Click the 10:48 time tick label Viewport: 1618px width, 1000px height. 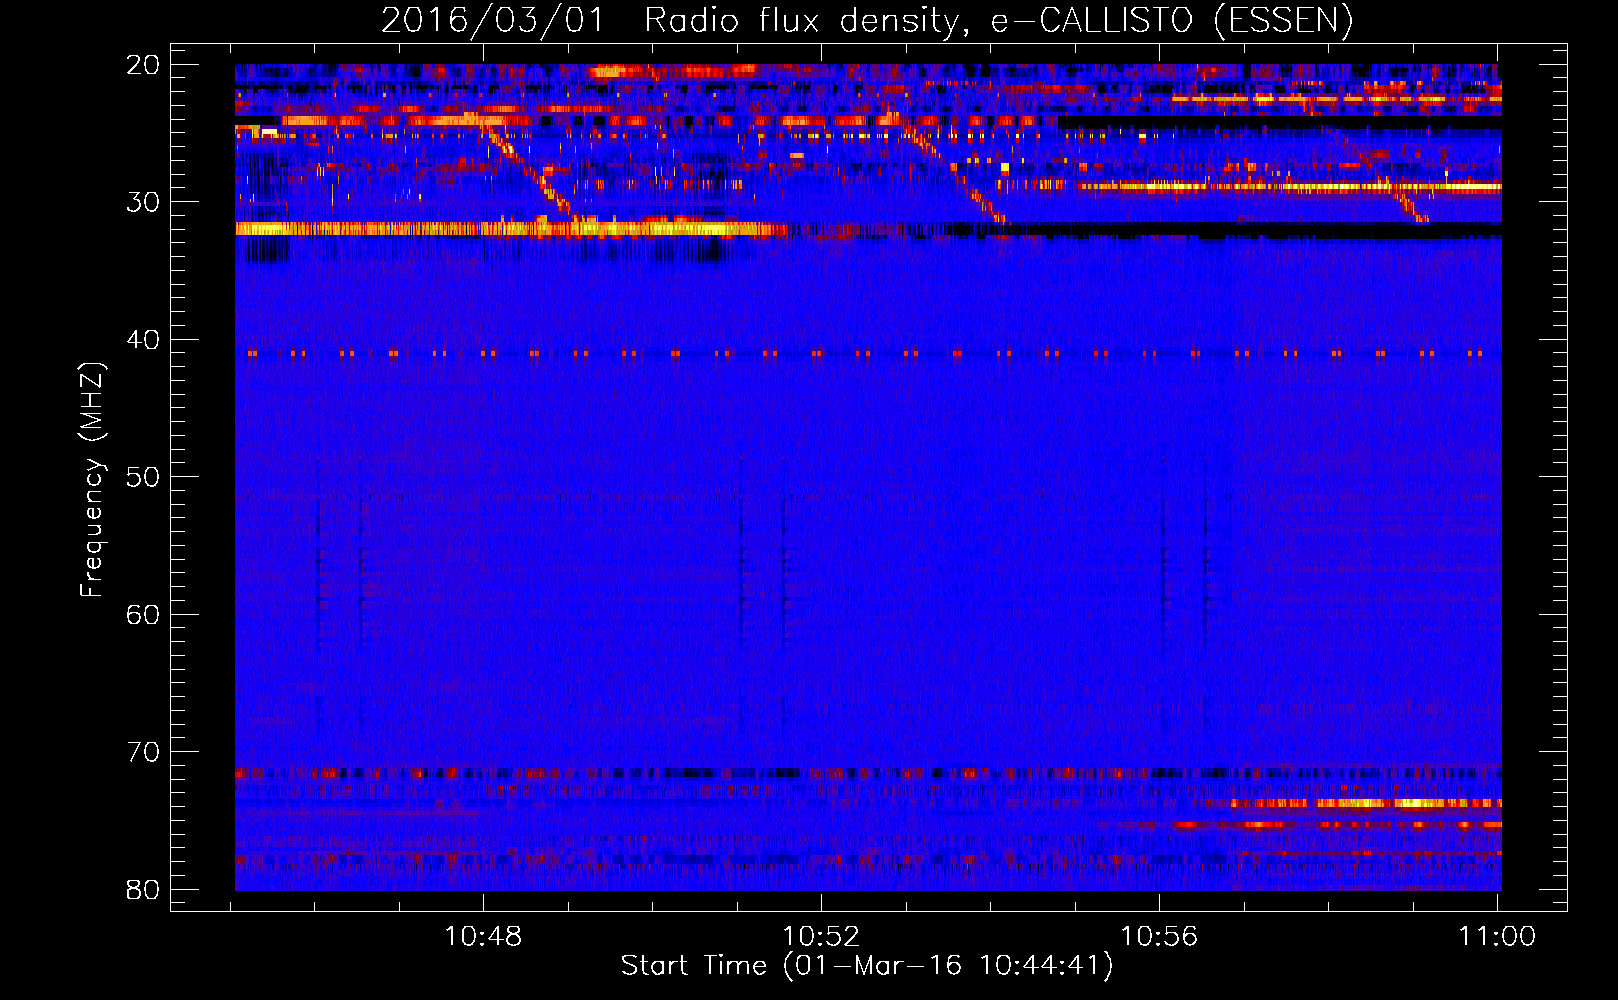pos(483,936)
